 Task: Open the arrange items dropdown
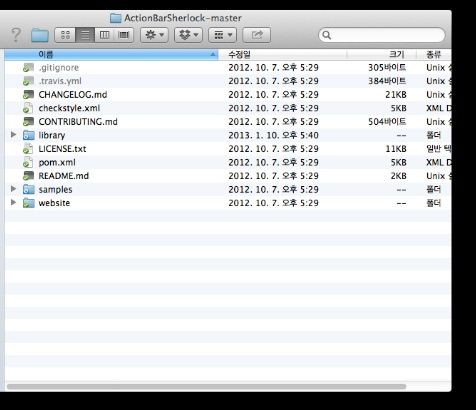(x=222, y=35)
